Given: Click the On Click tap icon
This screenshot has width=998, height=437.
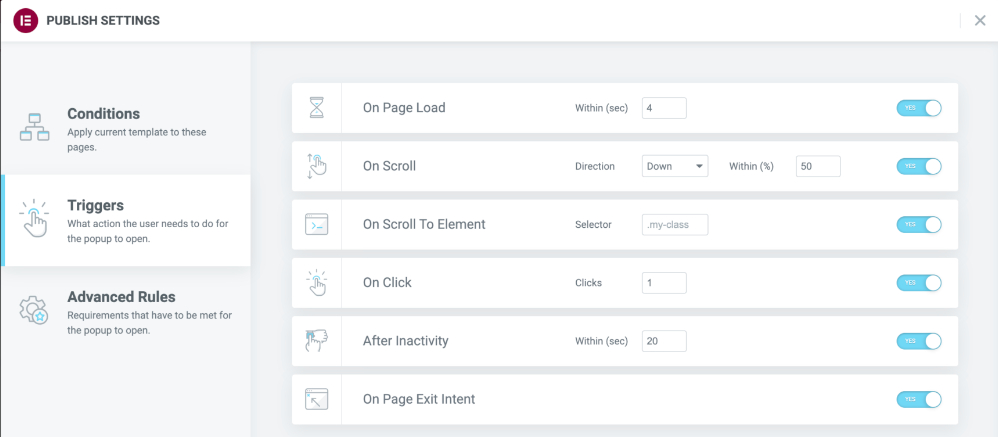Looking at the screenshot, I should point(316,283).
